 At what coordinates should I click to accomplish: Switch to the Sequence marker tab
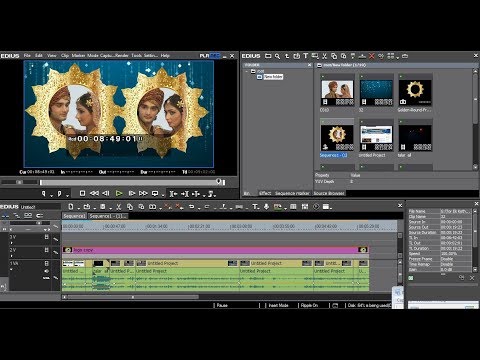pos(292,193)
